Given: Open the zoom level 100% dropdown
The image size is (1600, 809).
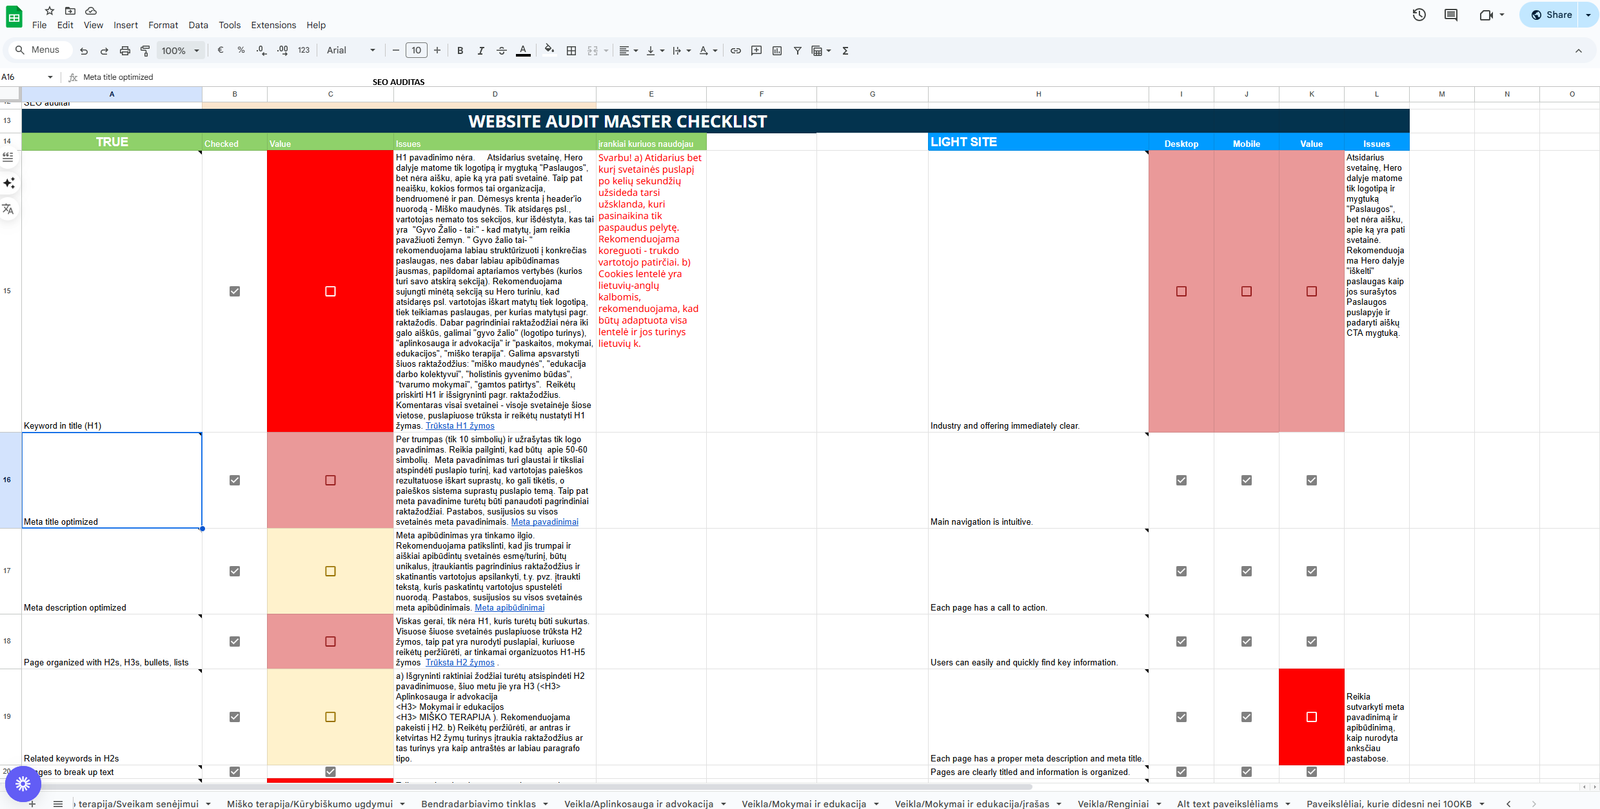Looking at the screenshot, I should pyautogui.click(x=181, y=50).
